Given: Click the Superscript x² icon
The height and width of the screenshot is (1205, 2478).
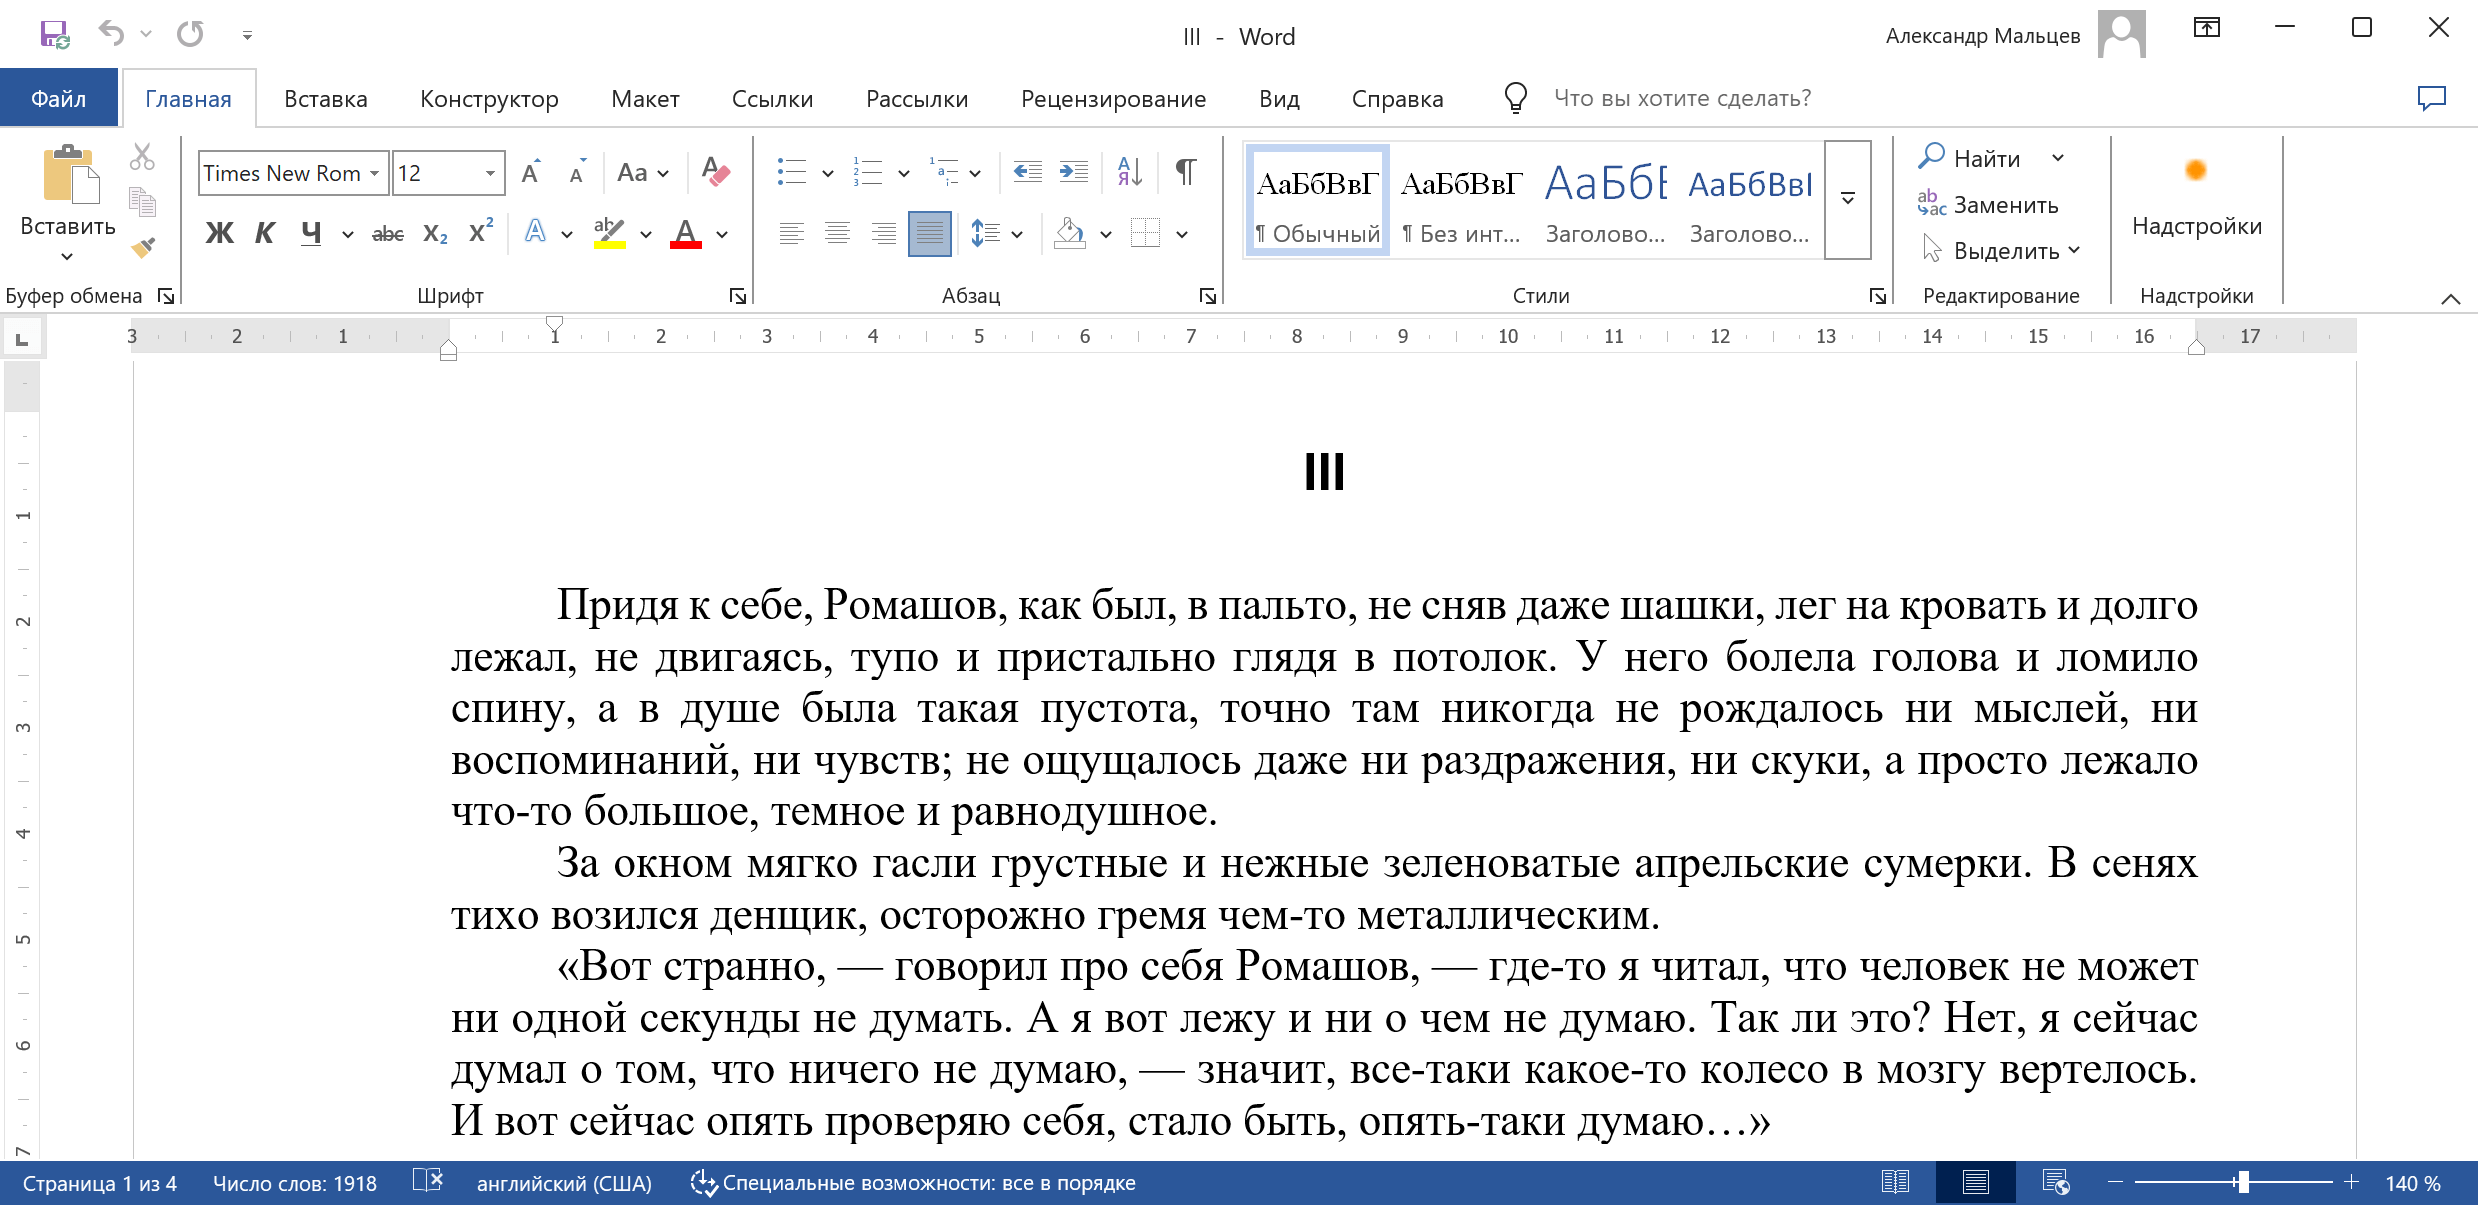Looking at the screenshot, I should (x=481, y=233).
